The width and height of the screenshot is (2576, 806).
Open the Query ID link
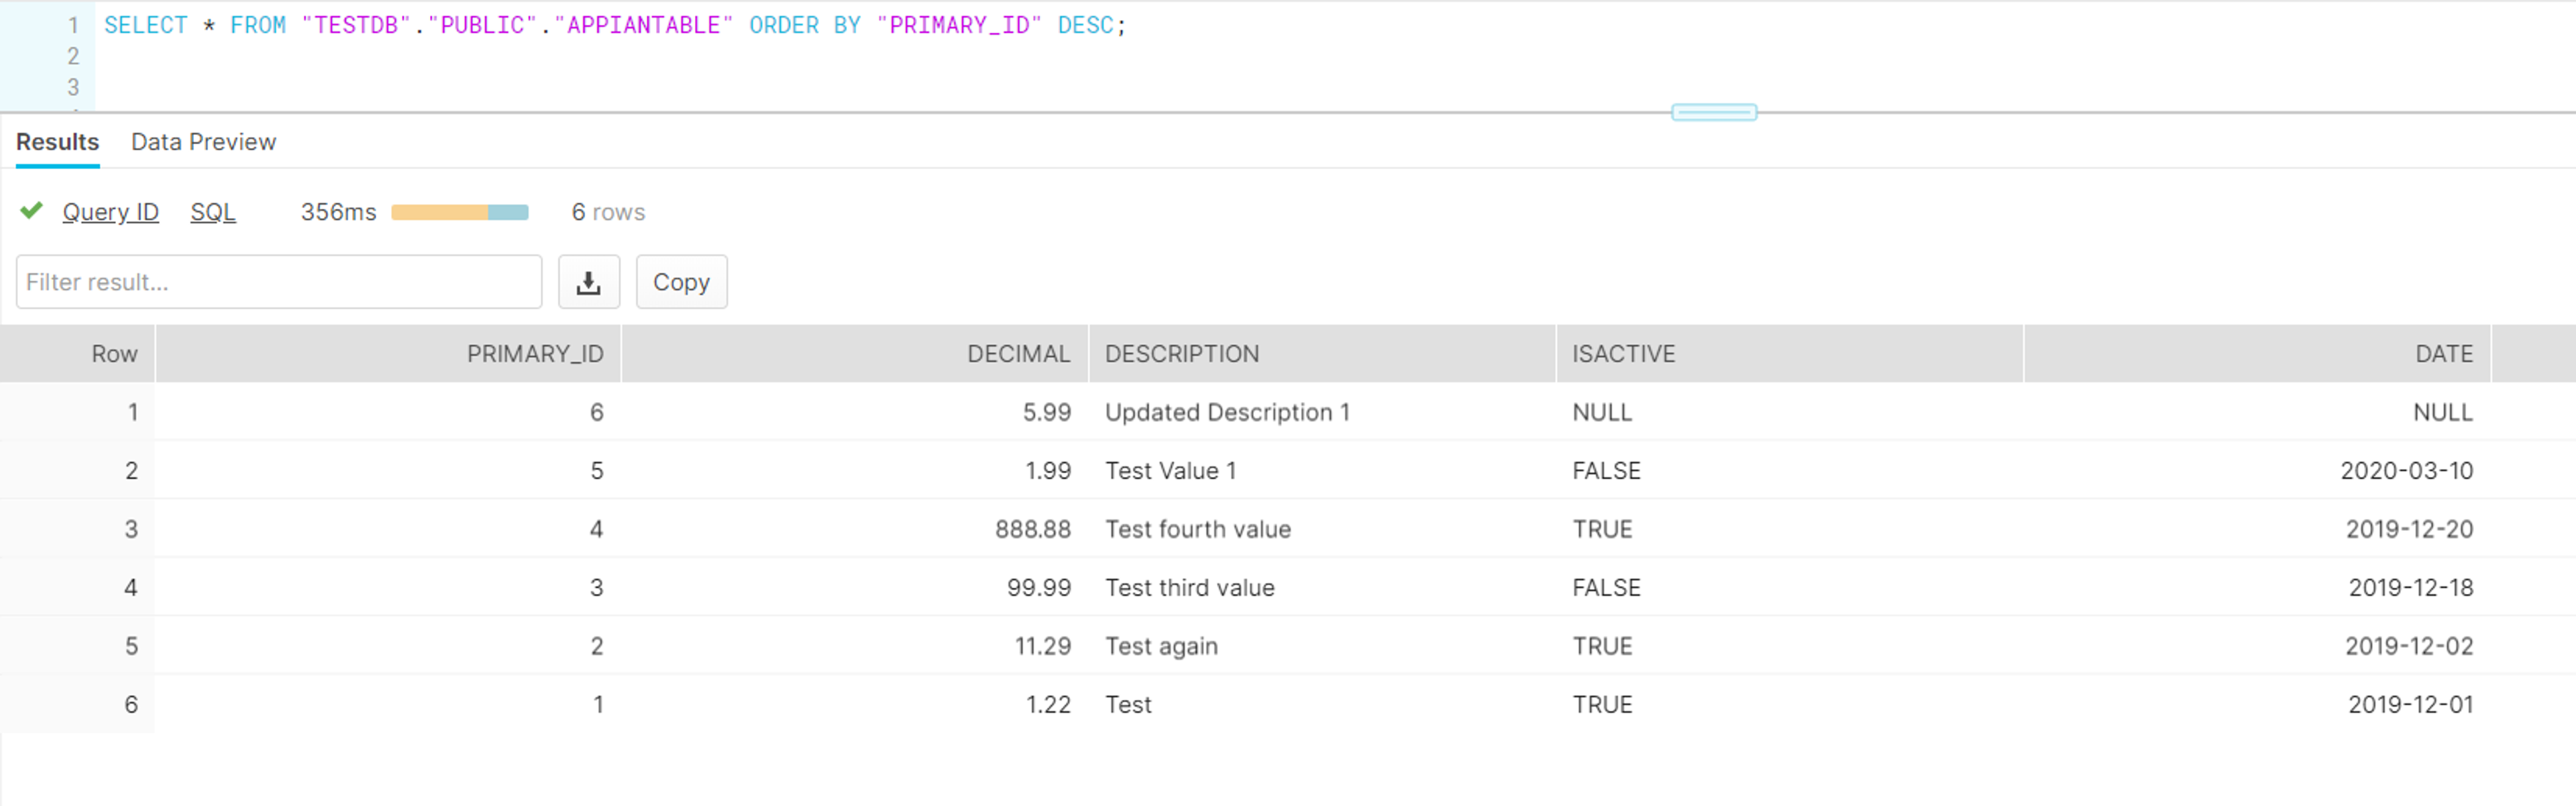pos(110,212)
